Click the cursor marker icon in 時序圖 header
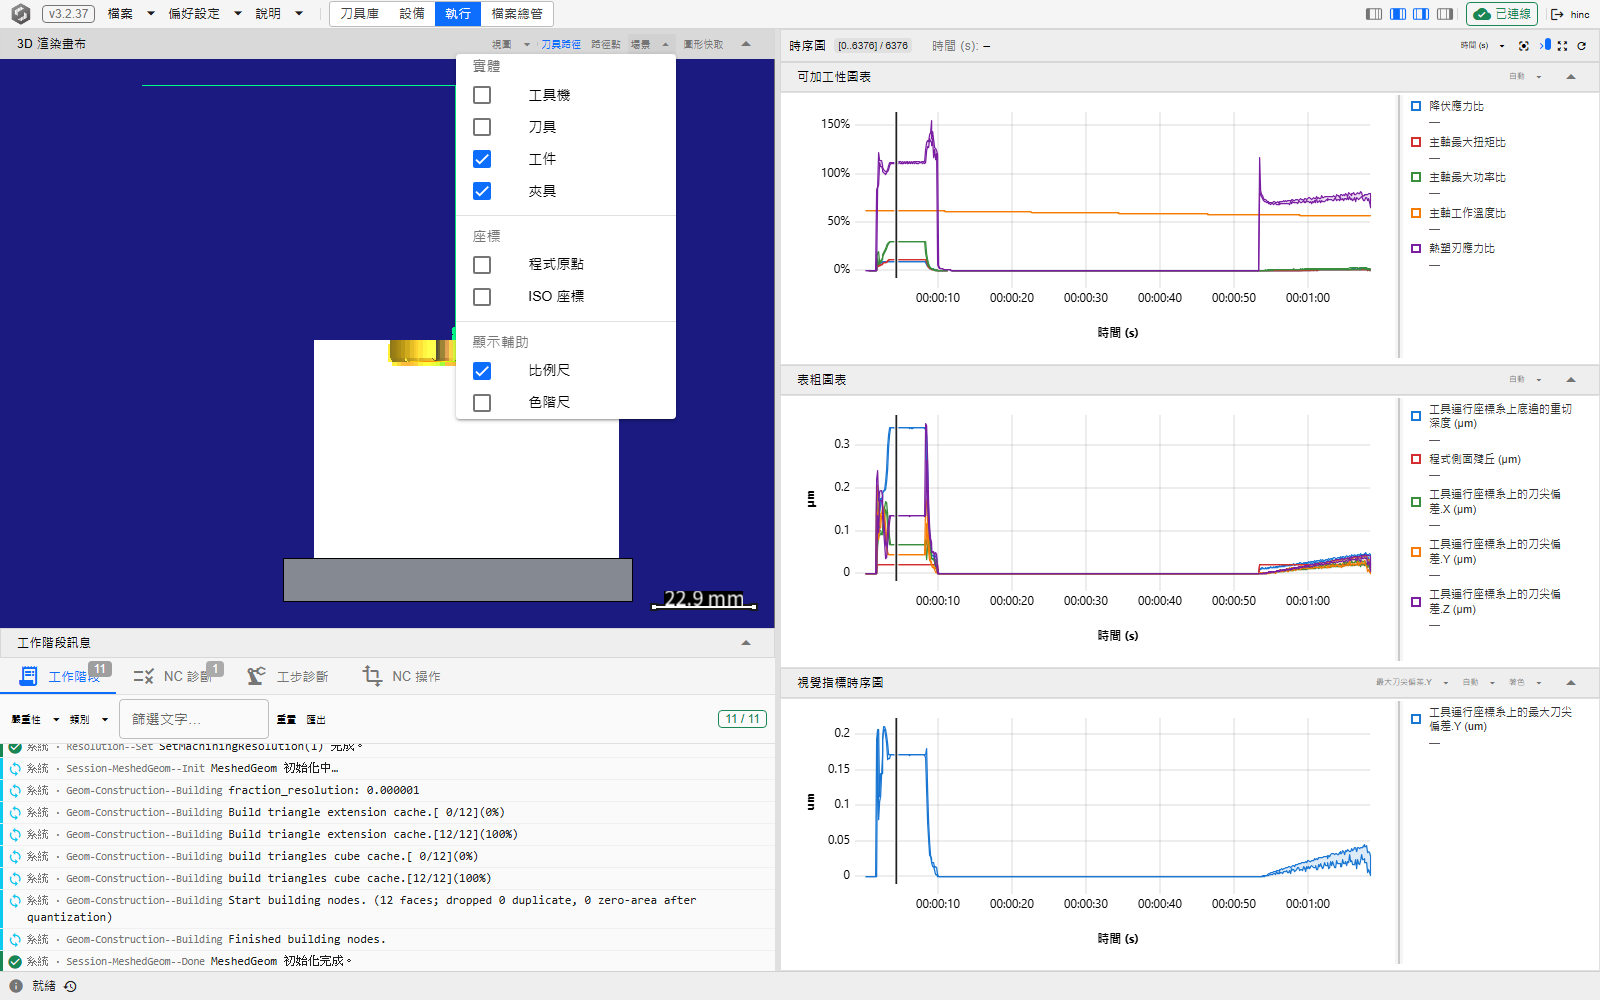The height and width of the screenshot is (1000, 1600). [1545, 45]
